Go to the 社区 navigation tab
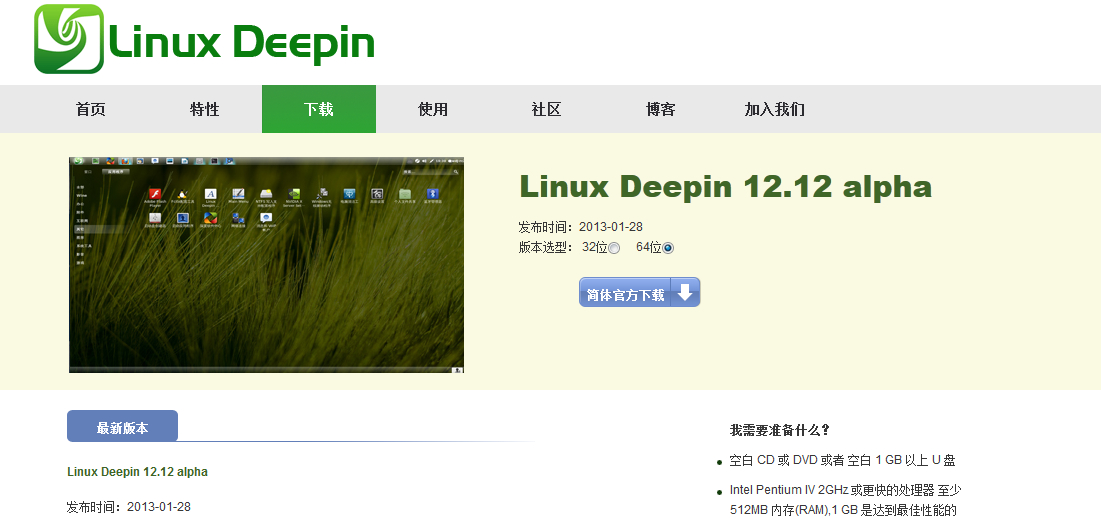Viewport: 1101px width, 519px height. 546,110
